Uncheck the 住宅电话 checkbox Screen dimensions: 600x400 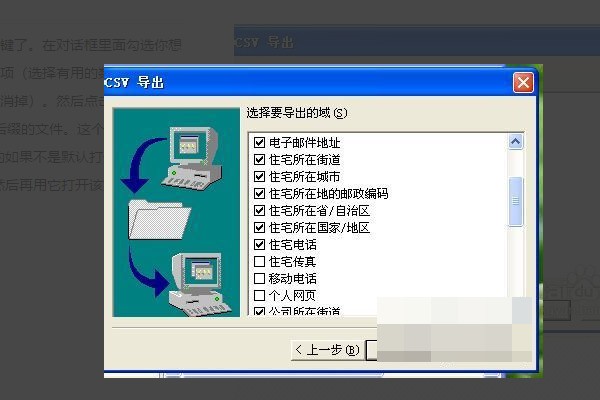click(x=259, y=244)
